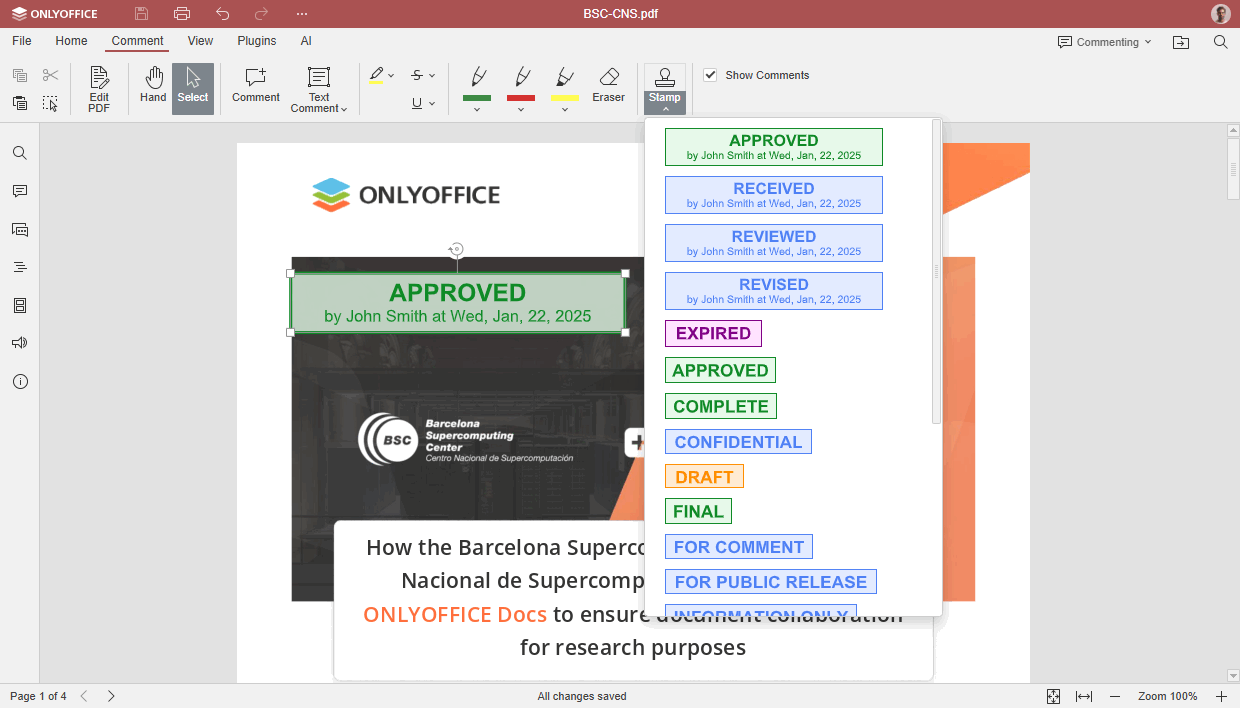
Task: Open the Plugins tab
Action: click(x=257, y=41)
